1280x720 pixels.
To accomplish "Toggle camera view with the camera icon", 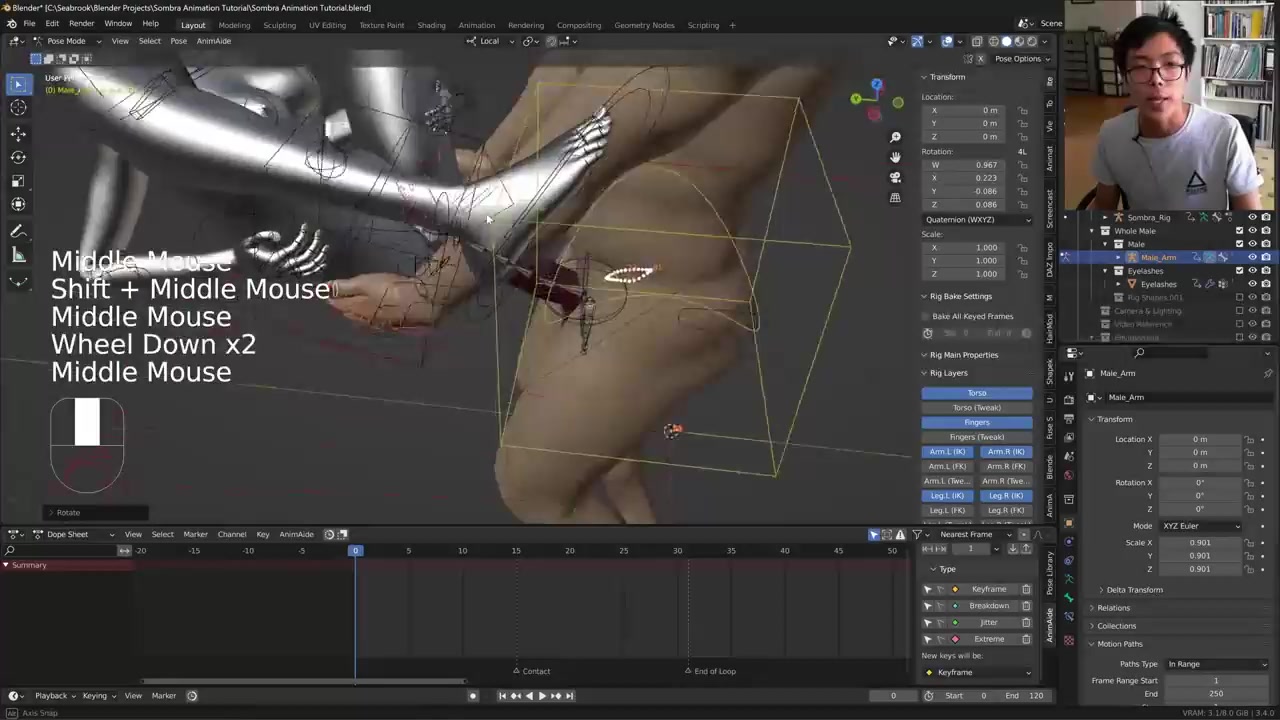I will point(895,177).
